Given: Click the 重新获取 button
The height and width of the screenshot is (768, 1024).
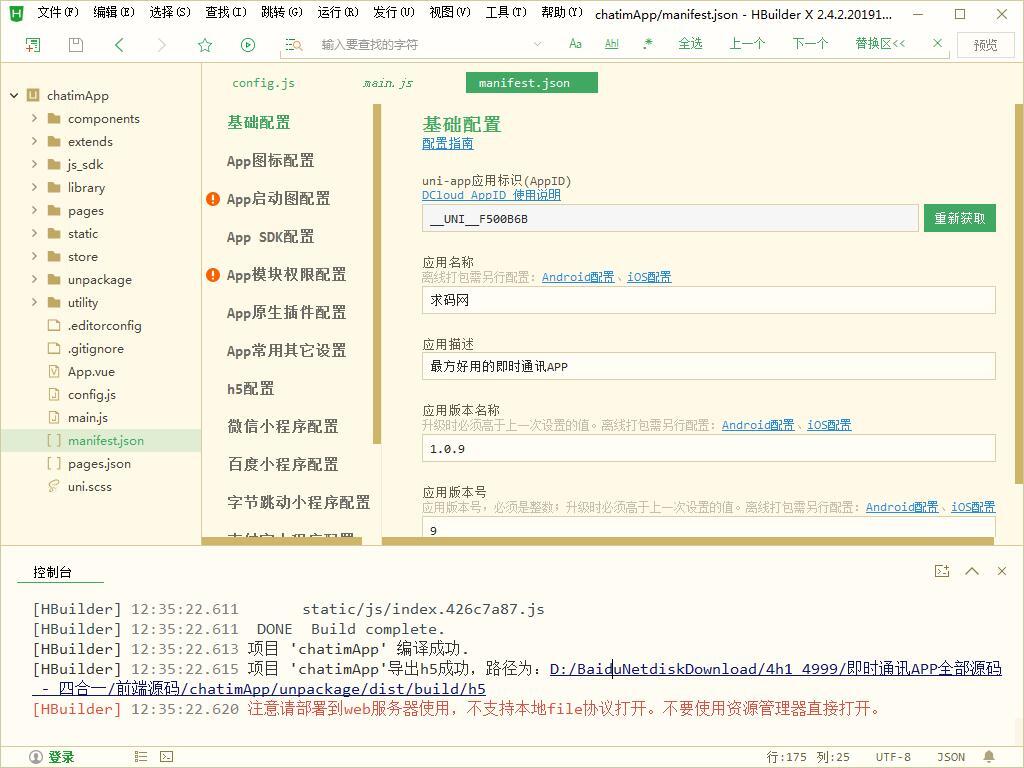Looking at the screenshot, I should pos(959,218).
